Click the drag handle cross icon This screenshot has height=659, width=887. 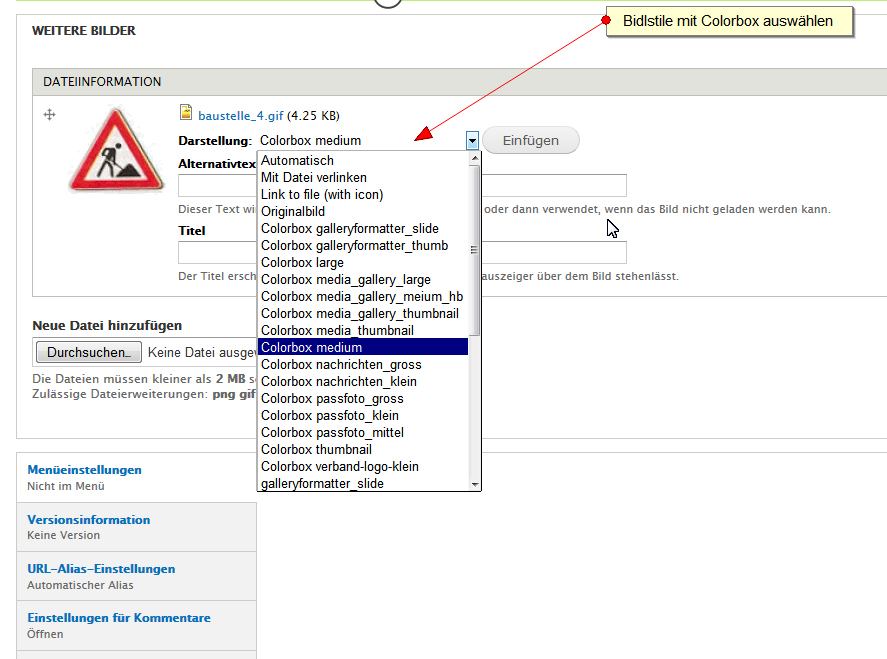pos(49,115)
